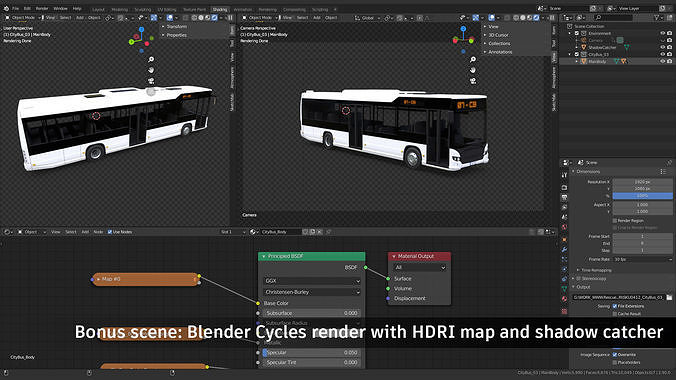Open Christensen-Burley subsurface method dropdown

tap(312, 292)
